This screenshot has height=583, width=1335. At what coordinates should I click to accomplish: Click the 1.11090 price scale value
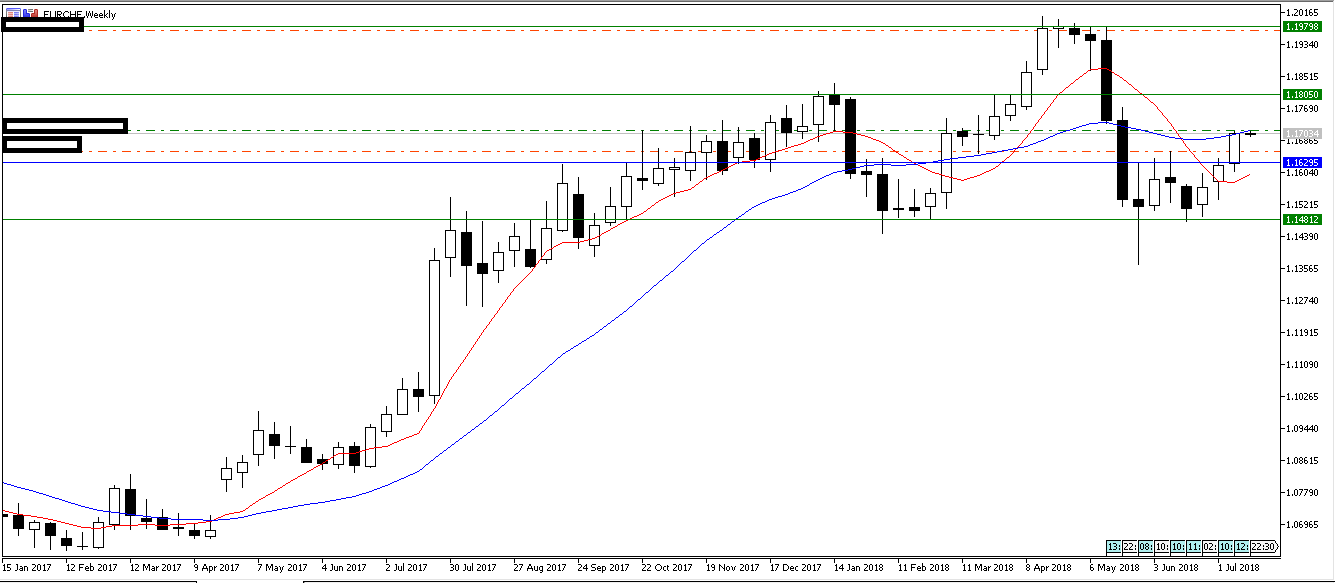(1304, 365)
